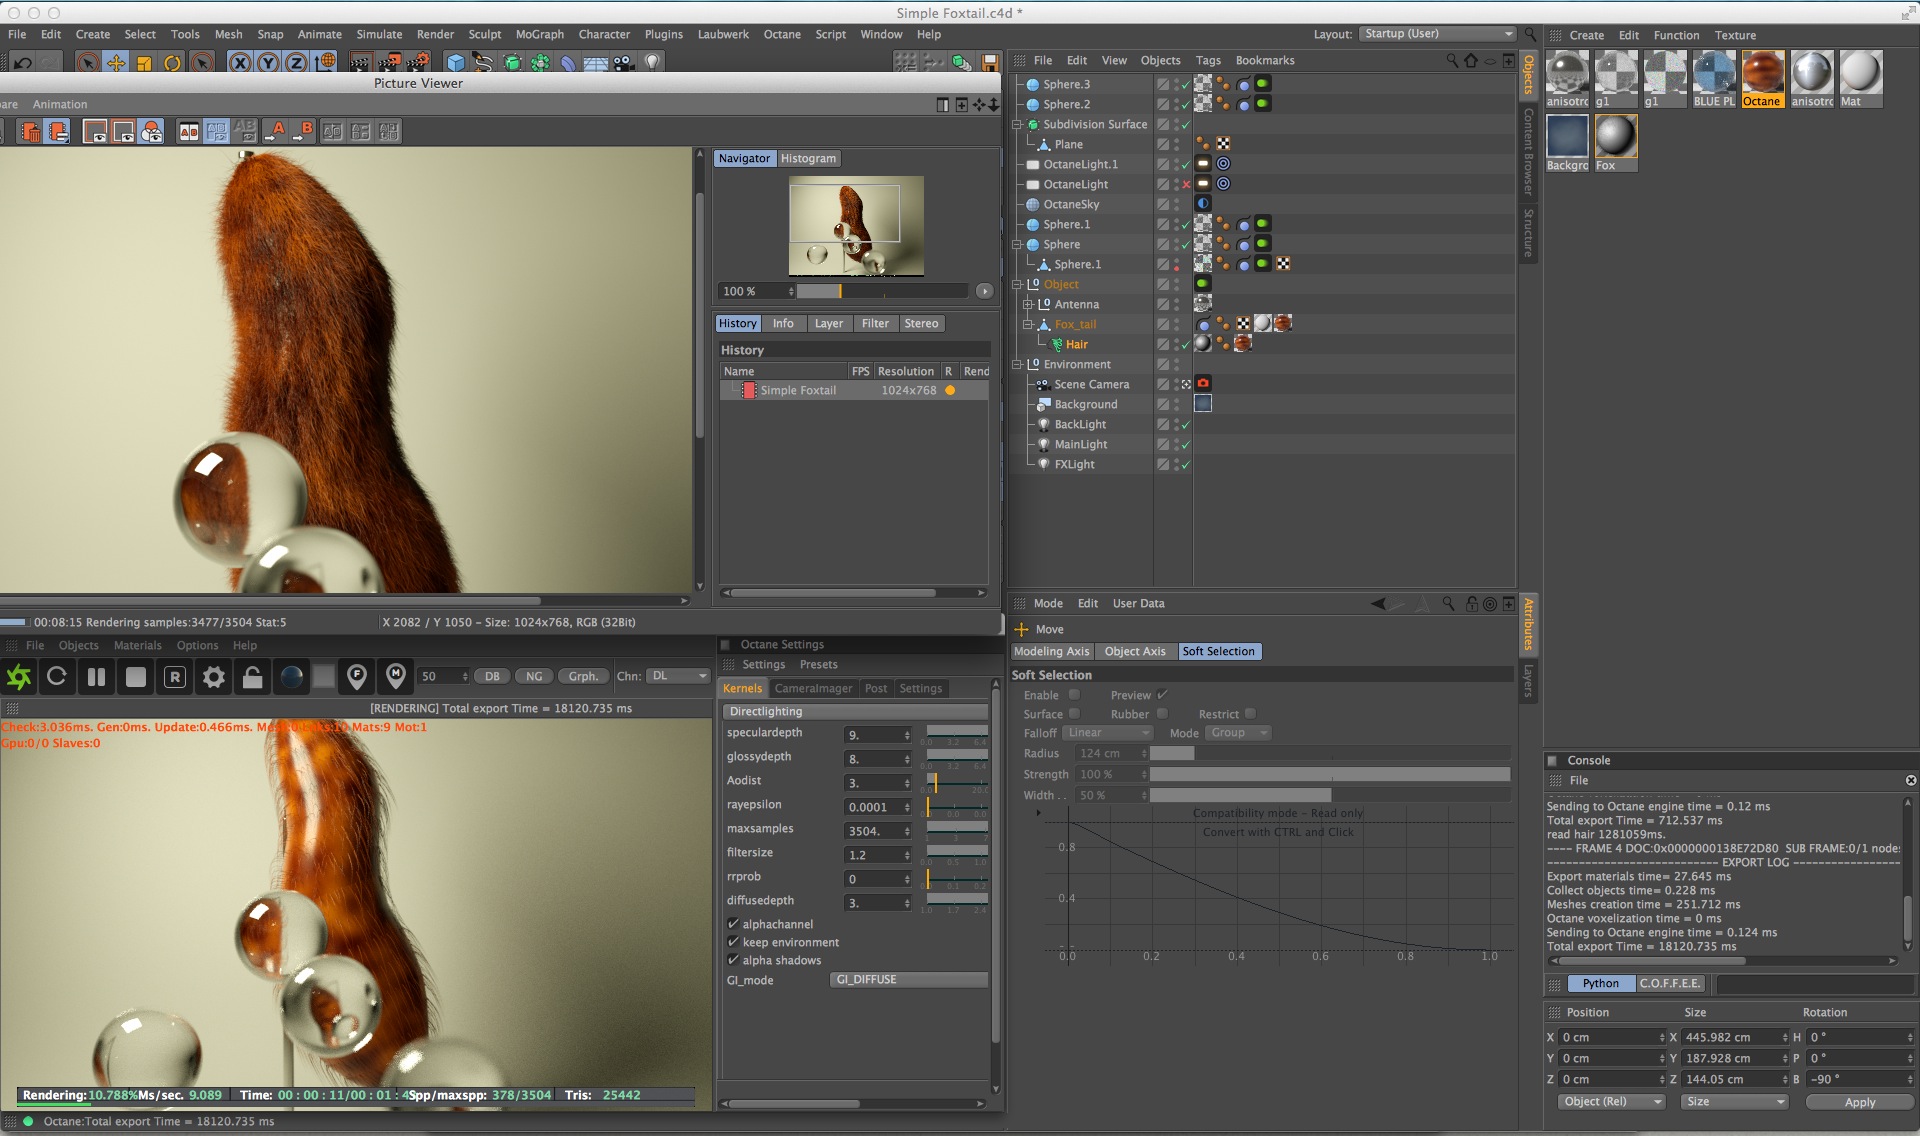Adjust the Navigator zoom slider

(x=840, y=291)
